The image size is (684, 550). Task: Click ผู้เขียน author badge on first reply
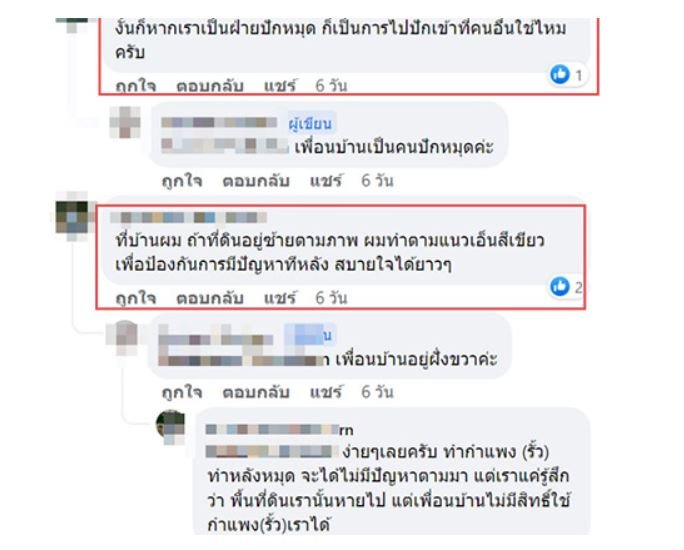click(310, 124)
